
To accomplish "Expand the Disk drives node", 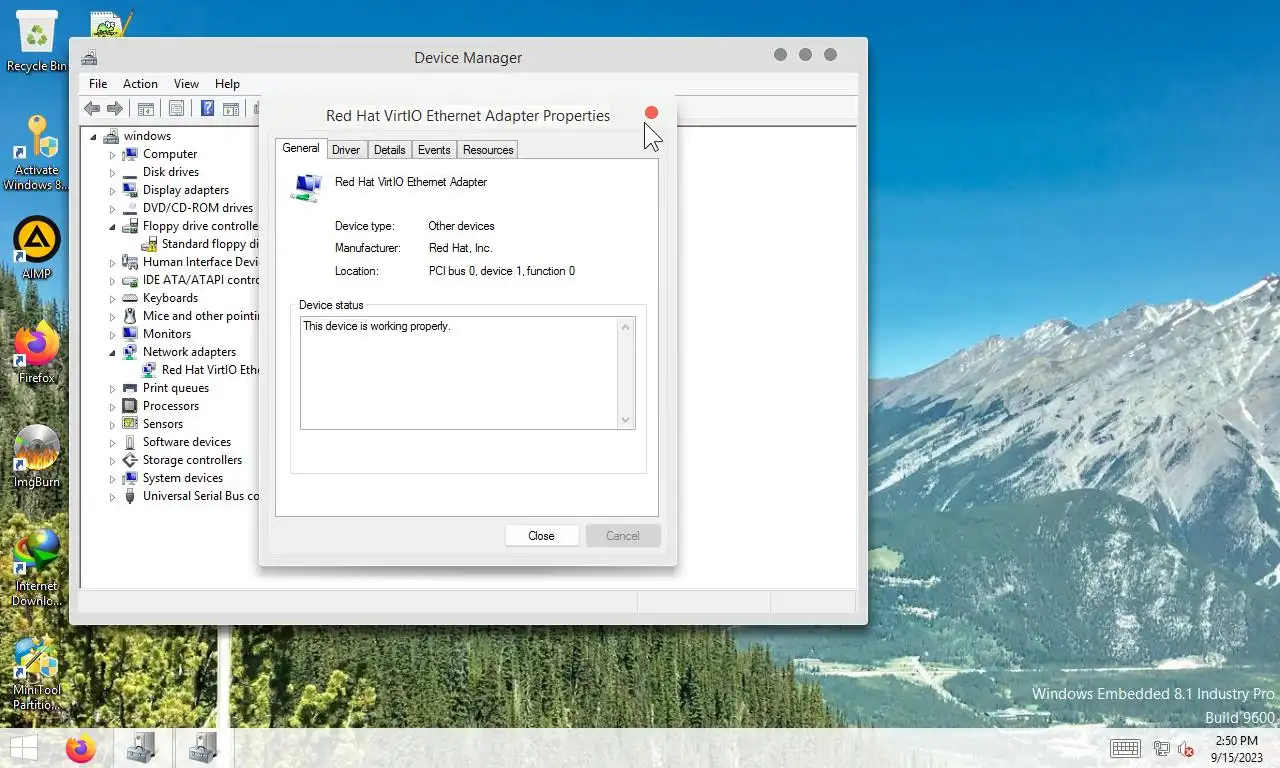I will pyautogui.click(x=112, y=173).
